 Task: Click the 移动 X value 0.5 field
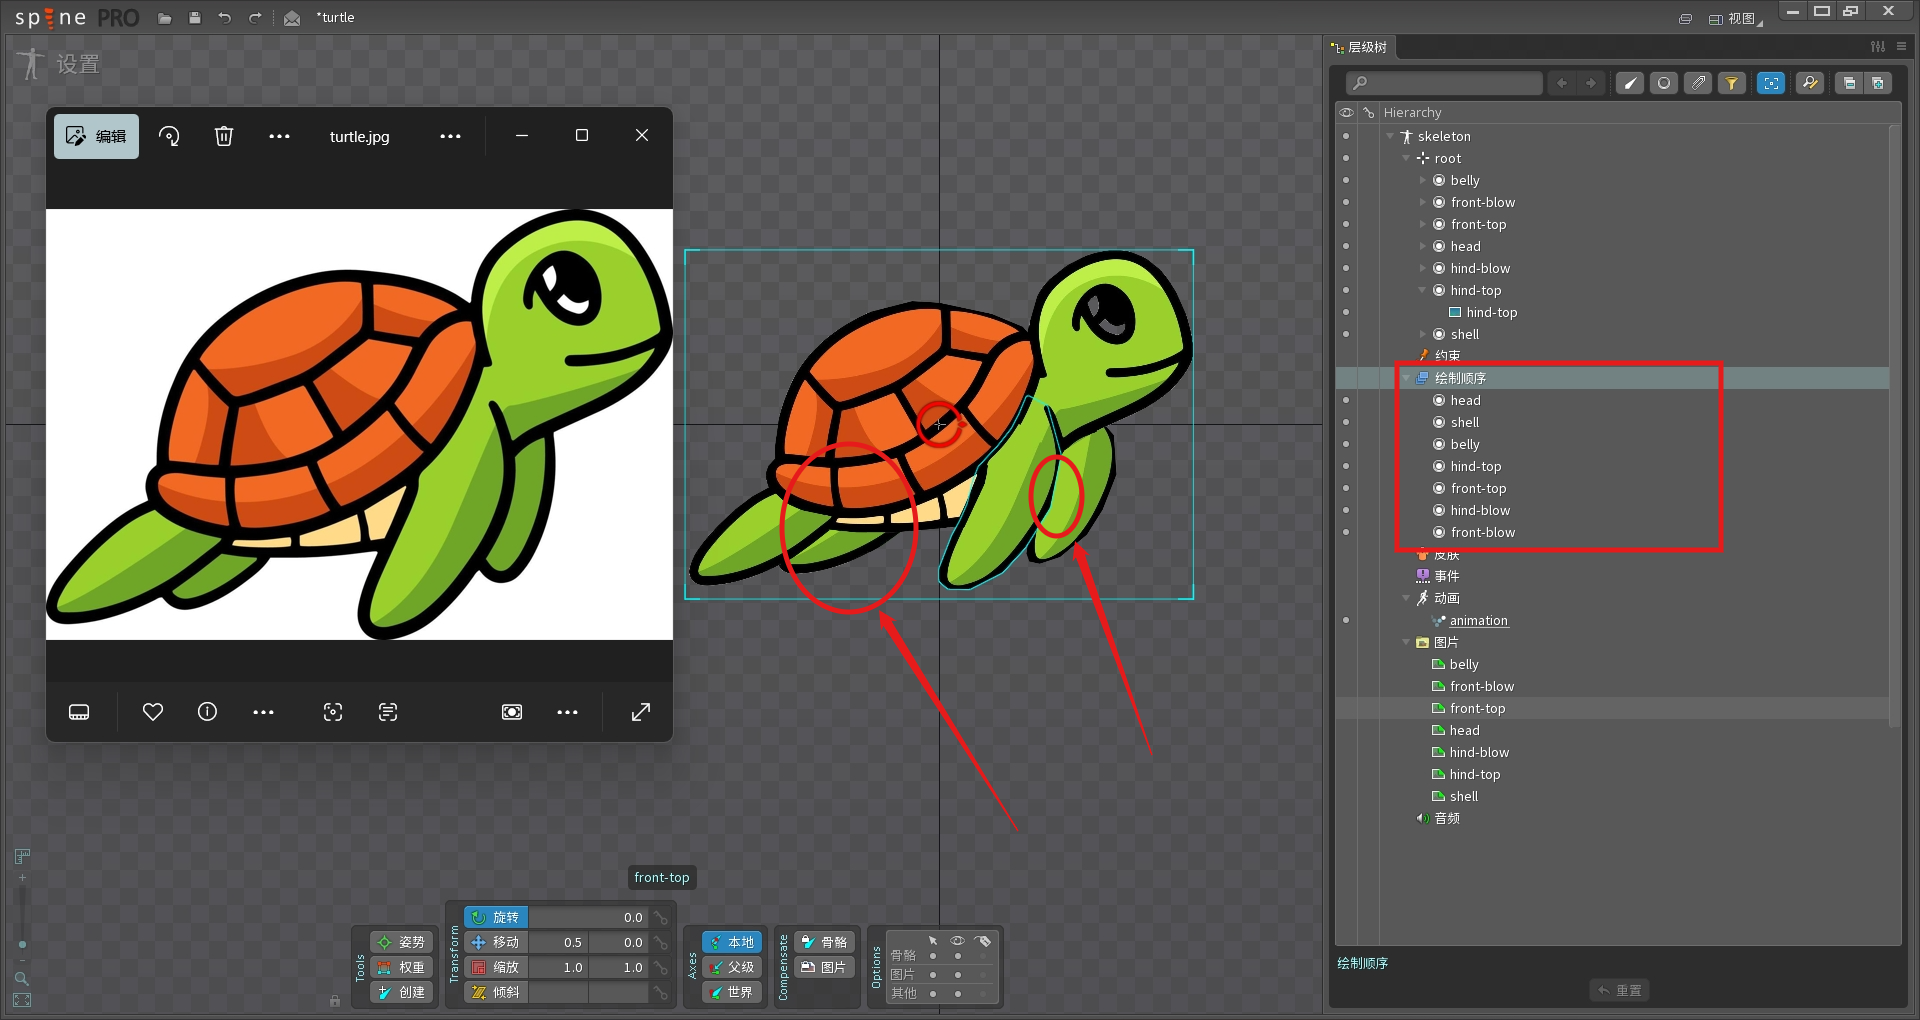[558, 942]
